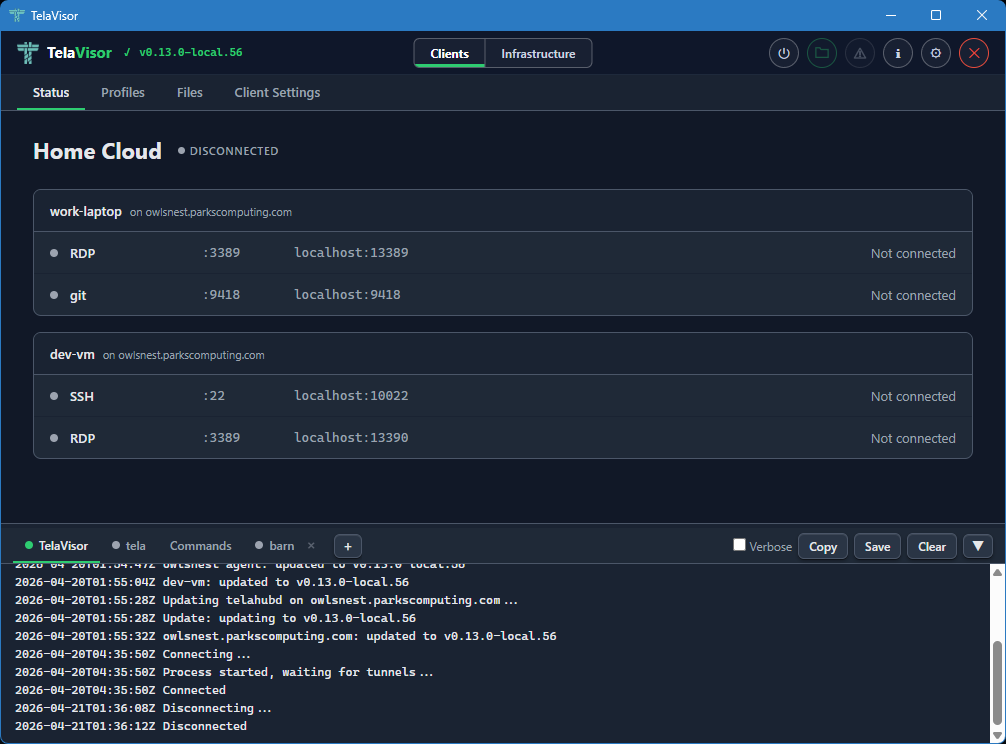The height and width of the screenshot is (744, 1006).
Task: Open the green folder icon
Action: point(822,54)
